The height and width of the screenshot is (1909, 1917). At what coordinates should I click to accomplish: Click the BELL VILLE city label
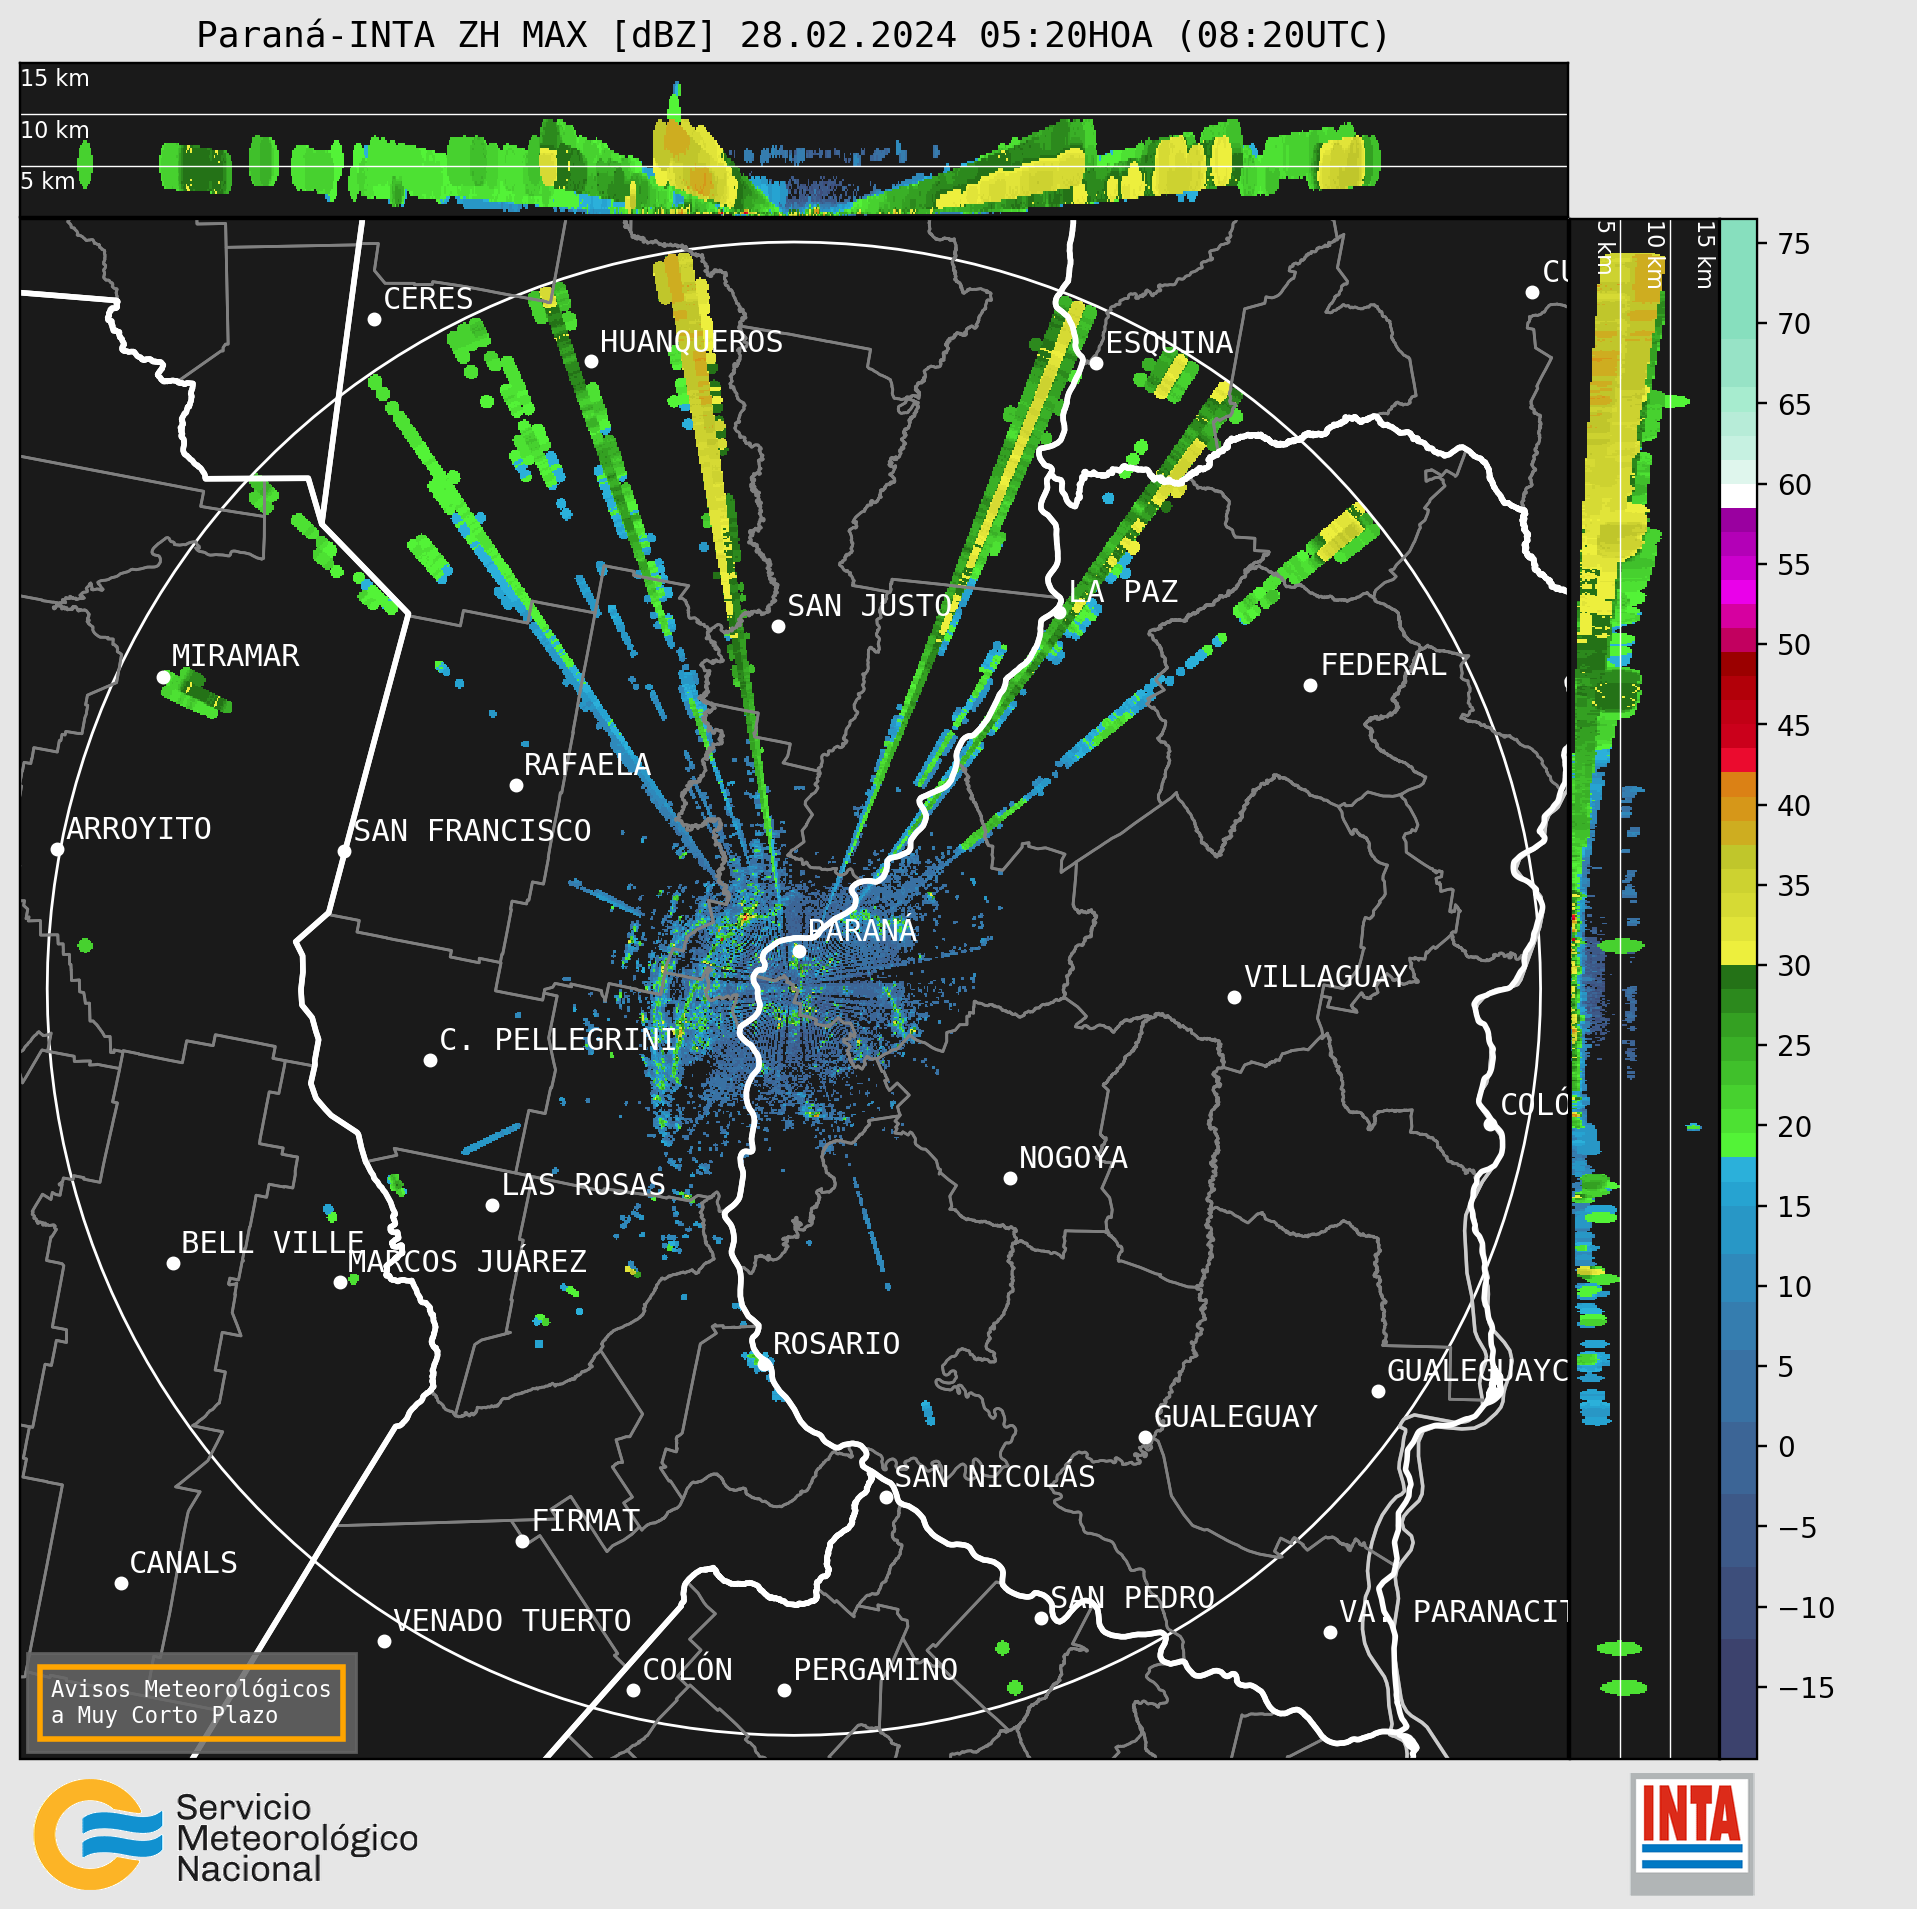coord(272,1243)
